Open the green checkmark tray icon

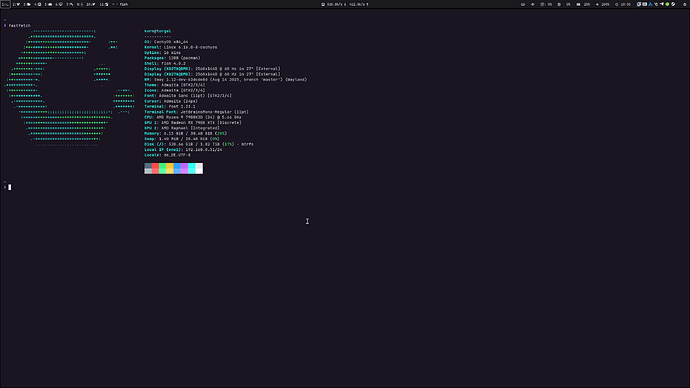(667, 4)
